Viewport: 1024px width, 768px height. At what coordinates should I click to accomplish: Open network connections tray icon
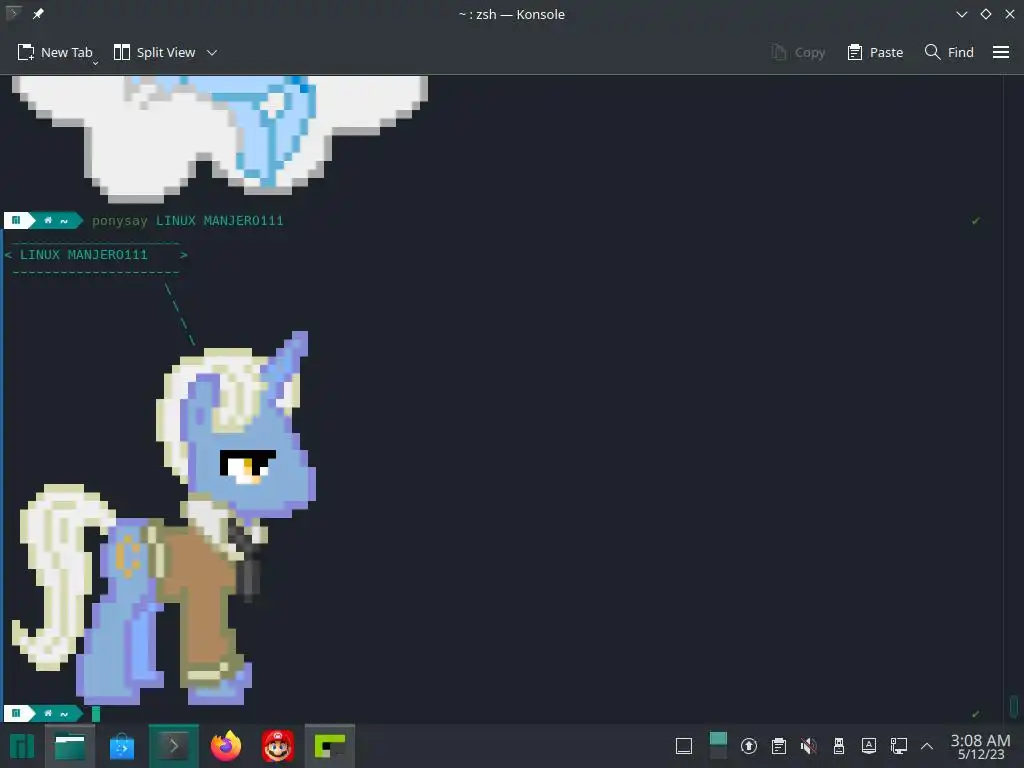click(x=899, y=746)
